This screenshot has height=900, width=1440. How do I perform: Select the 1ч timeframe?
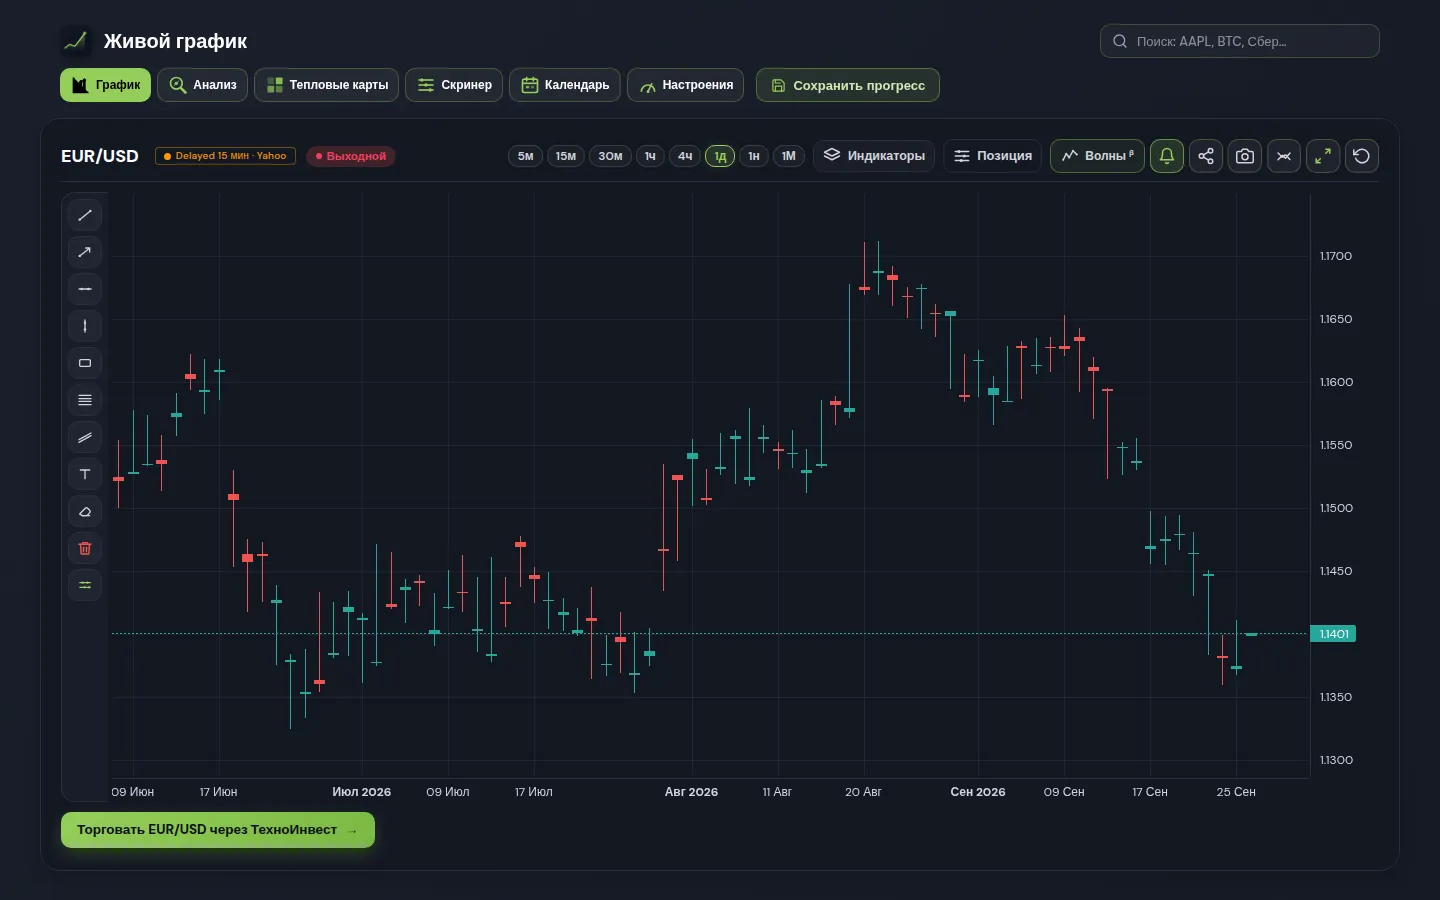pyautogui.click(x=650, y=156)
